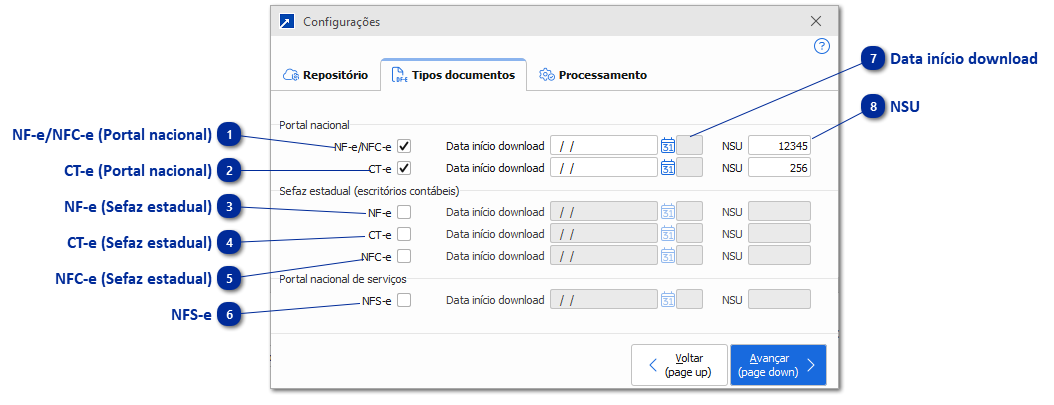Click NSU field containing 256

click(779, 167)
